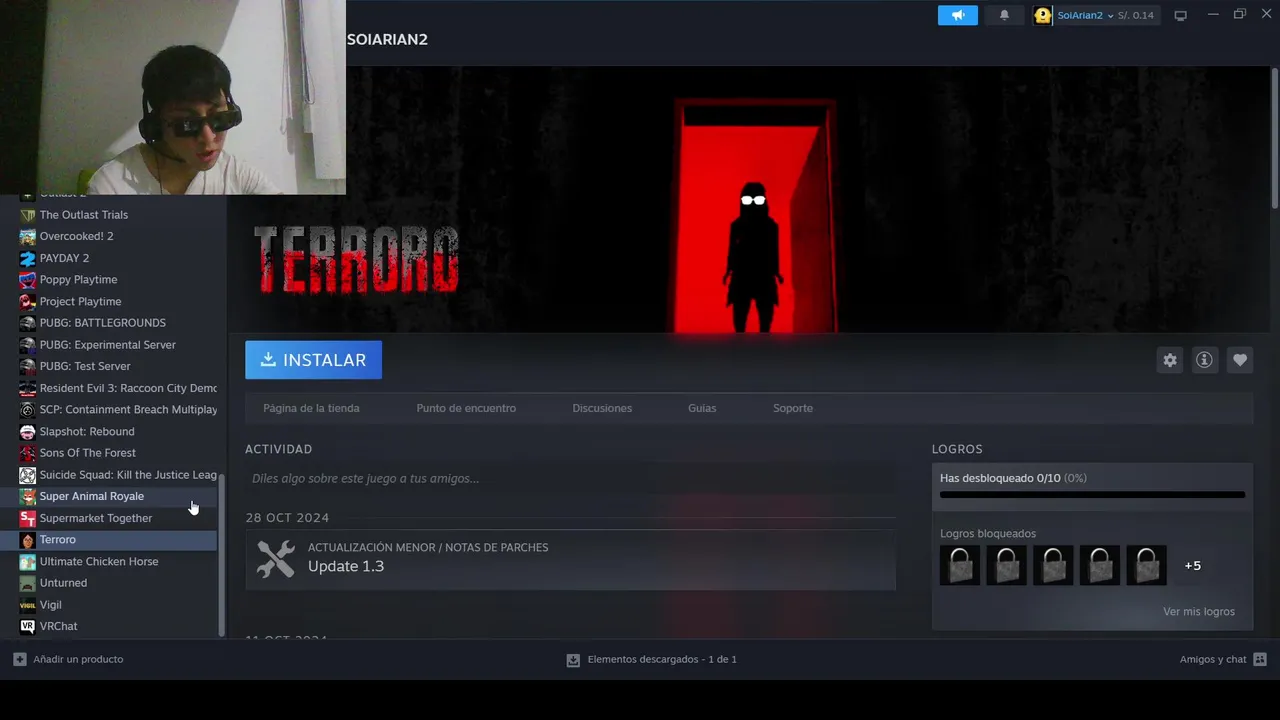Open the Discusiones tab
Viewport: 1280px width, 720px height.
point(602,408)
